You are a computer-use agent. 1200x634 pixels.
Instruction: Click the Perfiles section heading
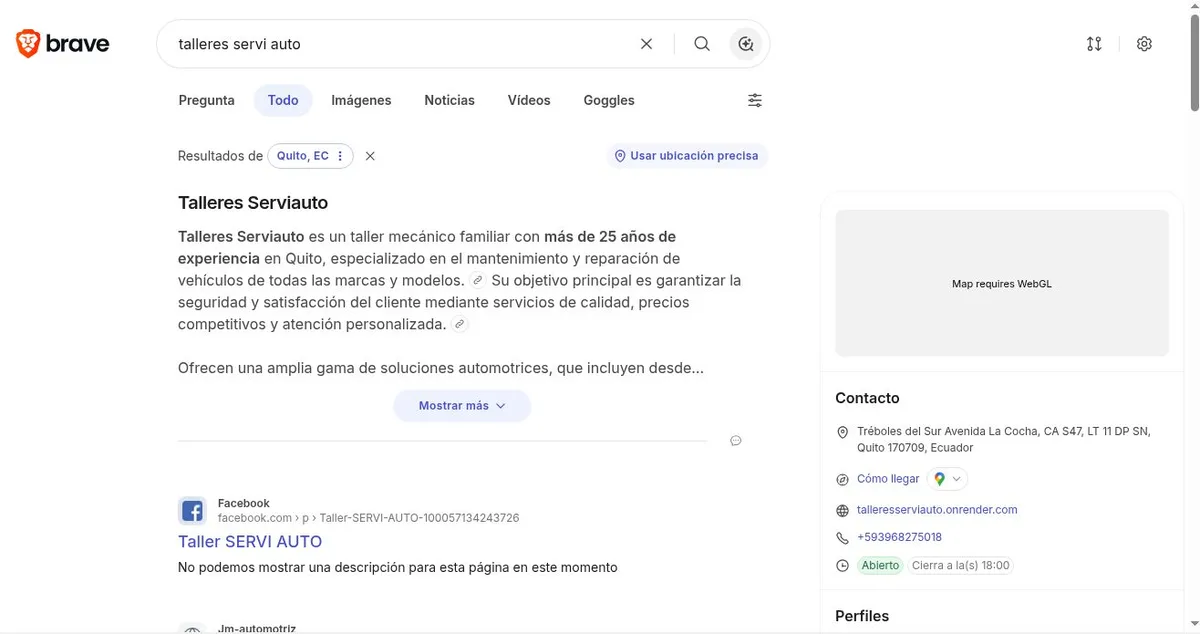pos(862,616)
